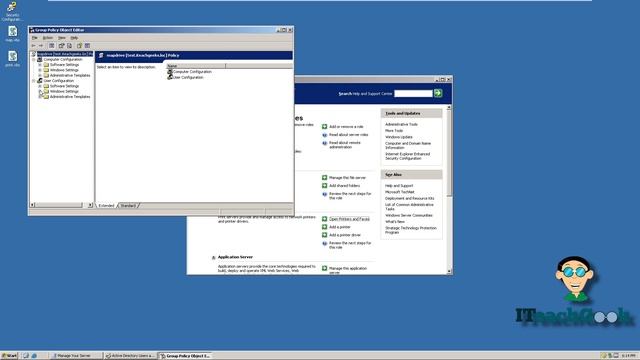
Task: Click the Forward arrow in Group Policy toolbar
Action: point(41,46)
